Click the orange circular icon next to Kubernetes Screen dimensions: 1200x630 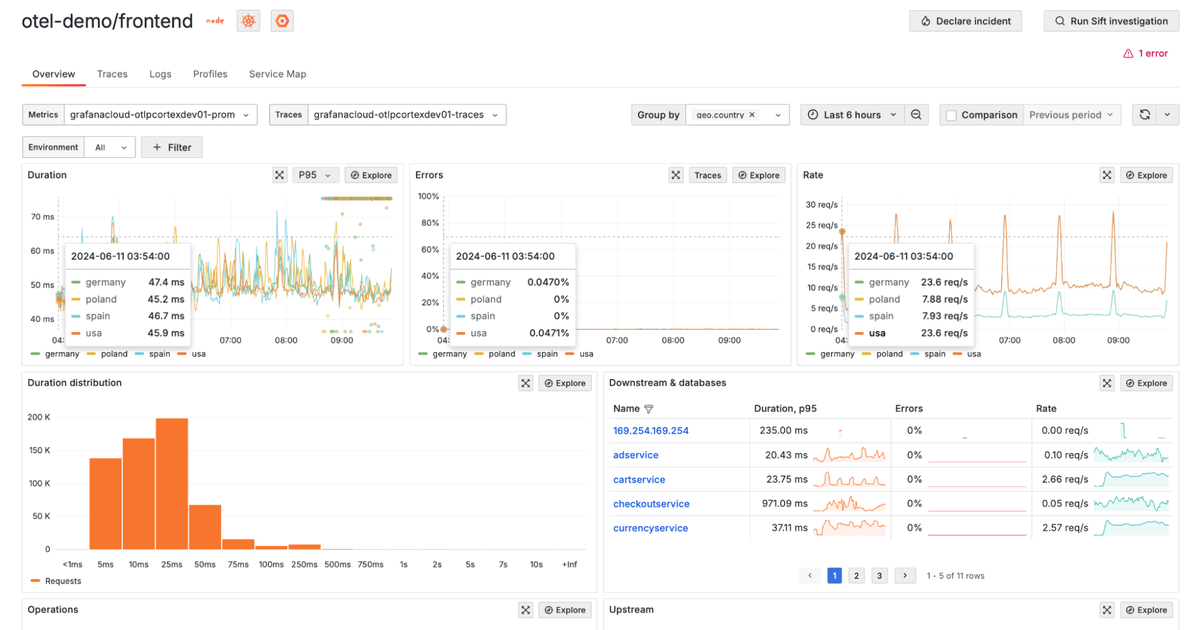tap(282, 21)
